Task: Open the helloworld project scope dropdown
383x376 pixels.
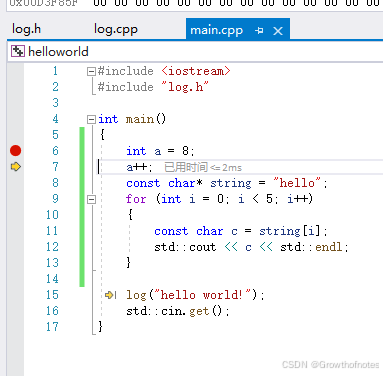Action: click(x=195, y=52)
